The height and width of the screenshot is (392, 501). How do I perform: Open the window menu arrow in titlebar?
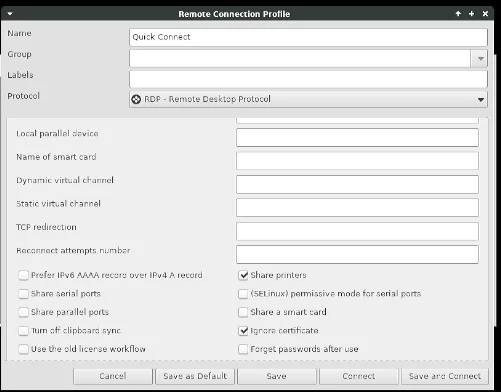pos(10,14)
